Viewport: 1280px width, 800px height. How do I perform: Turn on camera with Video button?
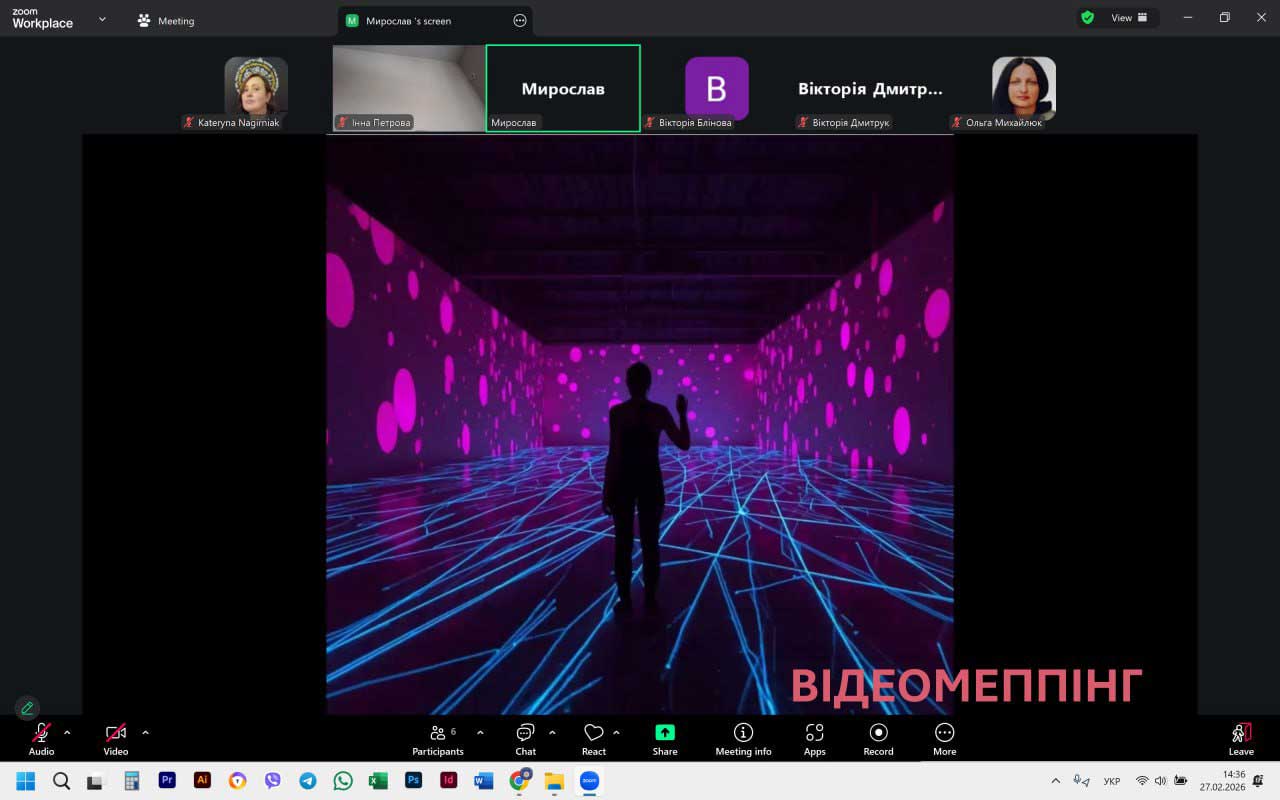click(116, 739)
